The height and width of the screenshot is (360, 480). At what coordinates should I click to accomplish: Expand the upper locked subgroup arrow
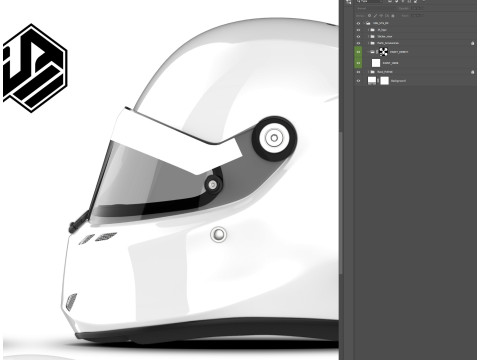pyautogui.click(x=369, y=43)
